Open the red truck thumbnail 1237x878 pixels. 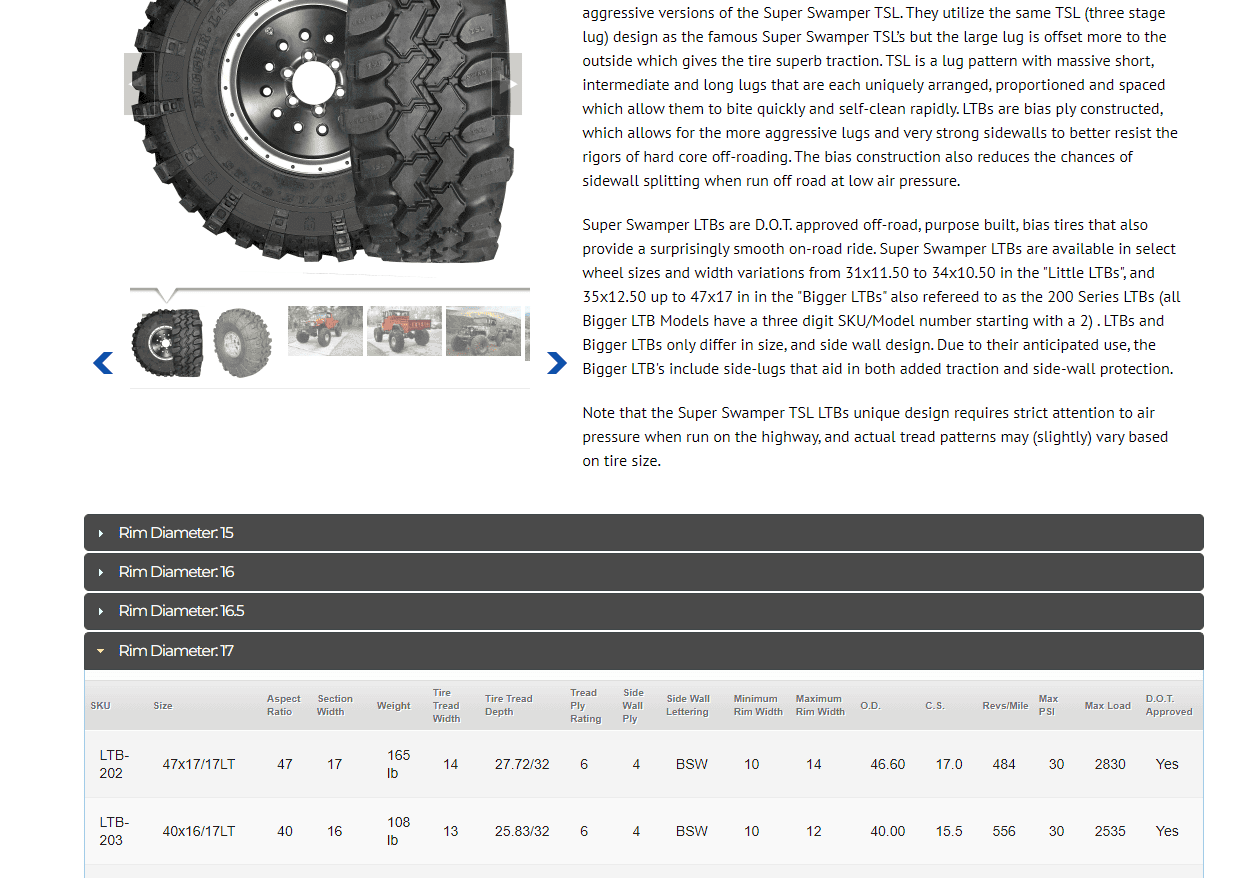(x=404, y=331)
